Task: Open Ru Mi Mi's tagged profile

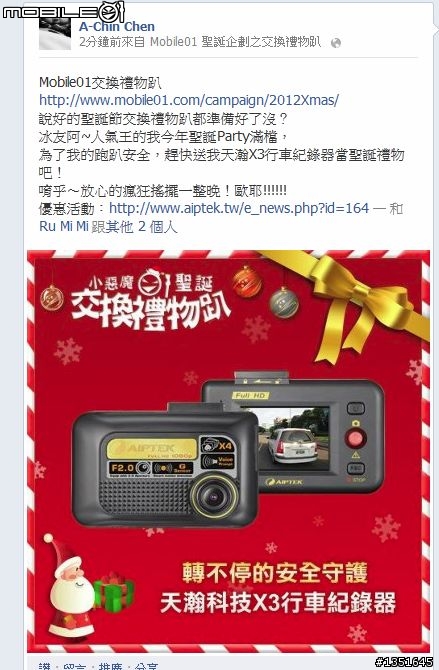Action: pyautogui.click(x=64, y=226)
